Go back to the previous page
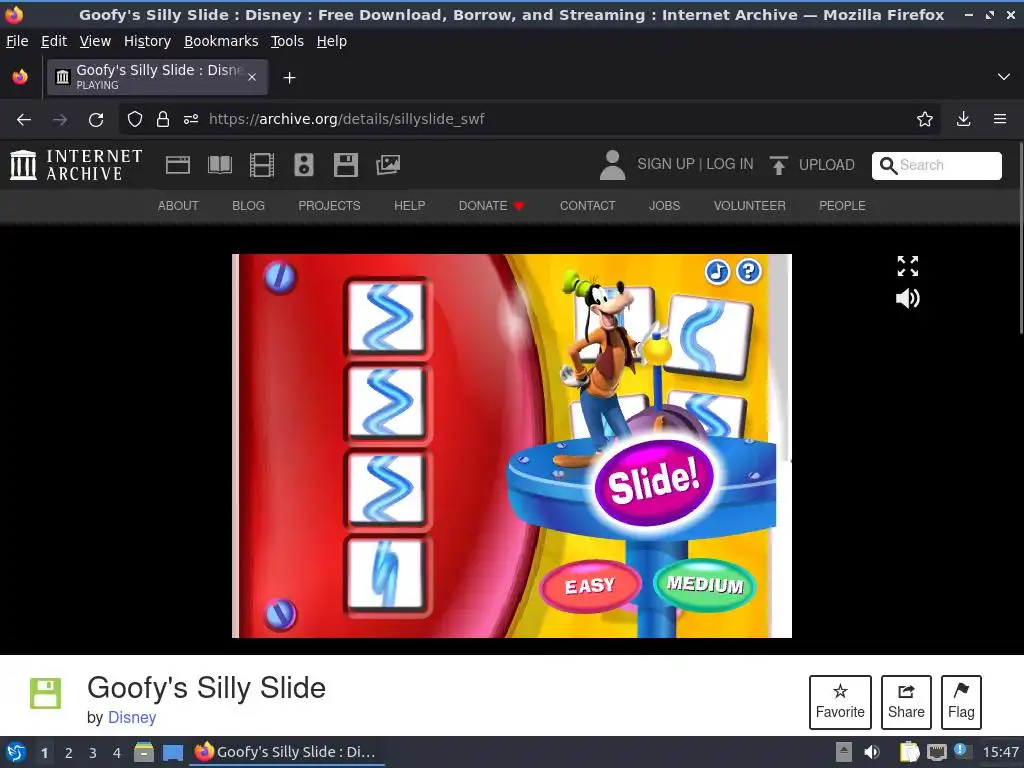The height and width of the screenshot is (768, 1024). 24,120
